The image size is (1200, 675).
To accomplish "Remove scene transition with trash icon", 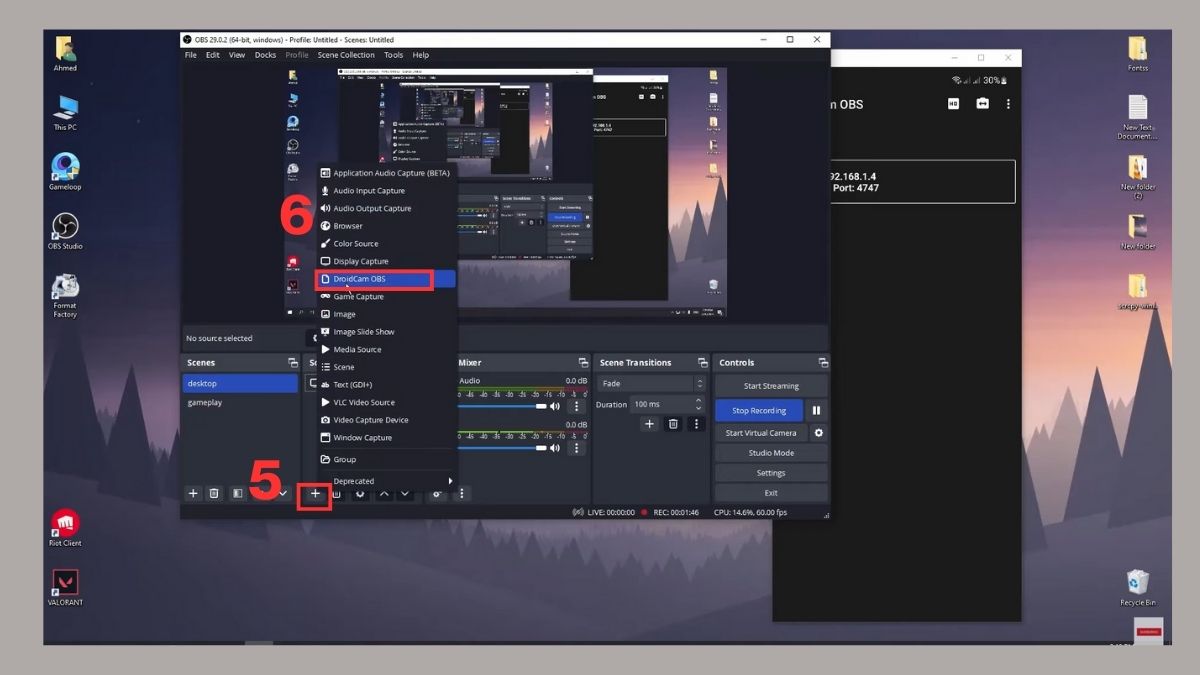I will [x=673, y=424].
